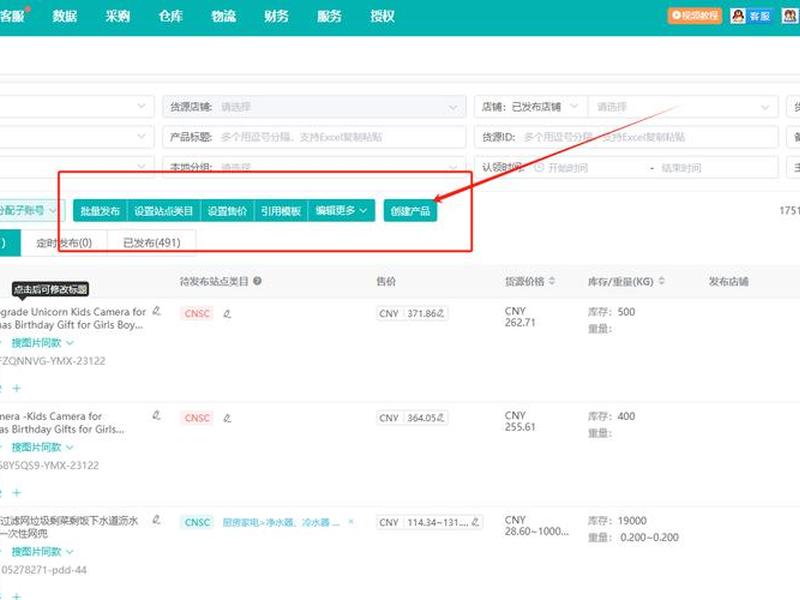Click the plus icon under FZQNNVG-YMX-23122
The image size is (800, 600).
point(17,388)
